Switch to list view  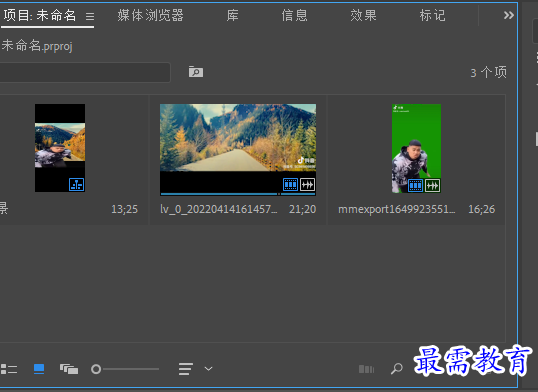(9, 369)
